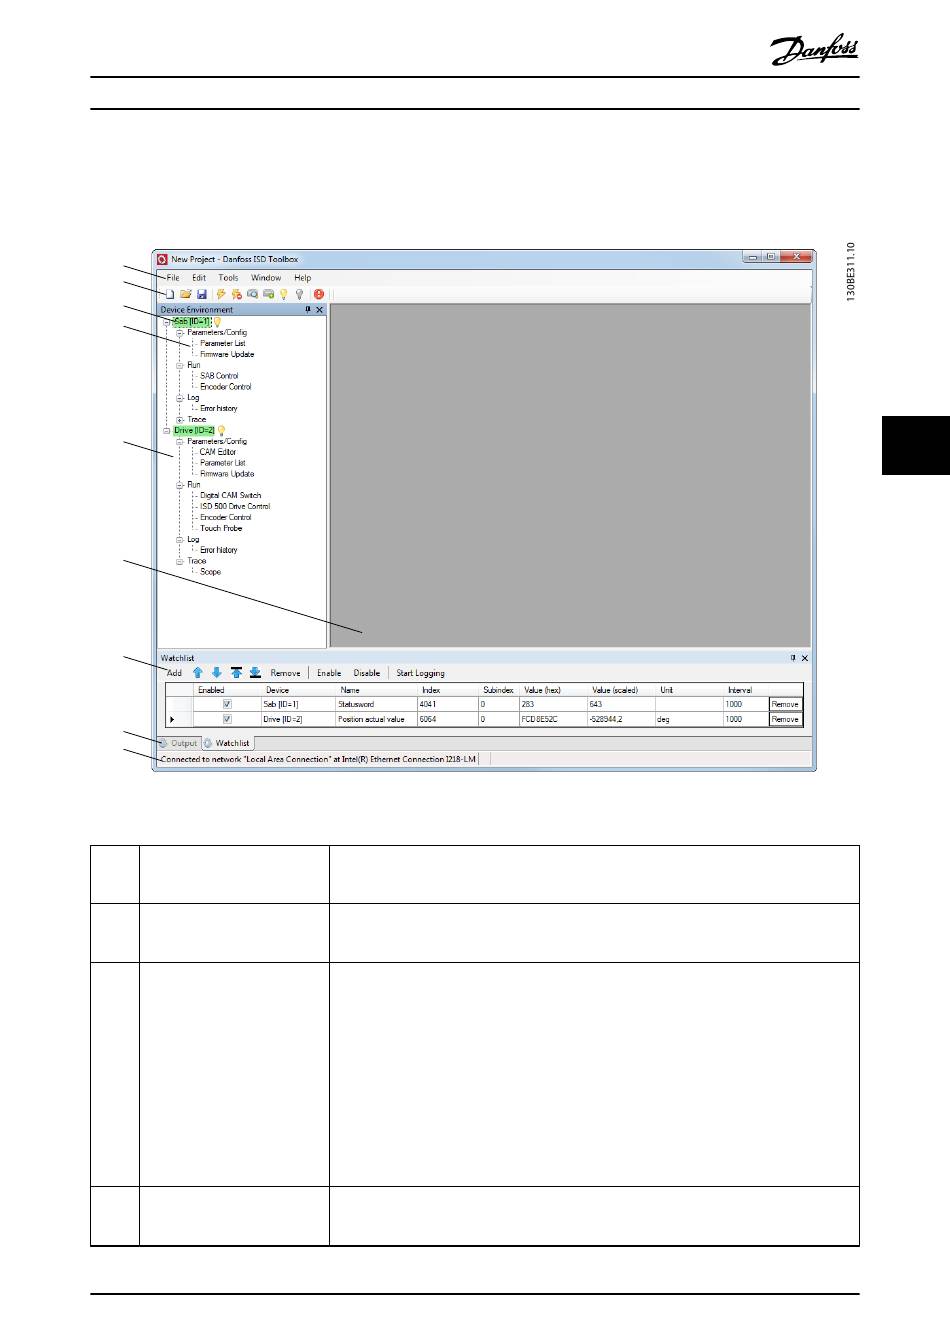Click the add device toolbar icon

click(x=268, y=294)
